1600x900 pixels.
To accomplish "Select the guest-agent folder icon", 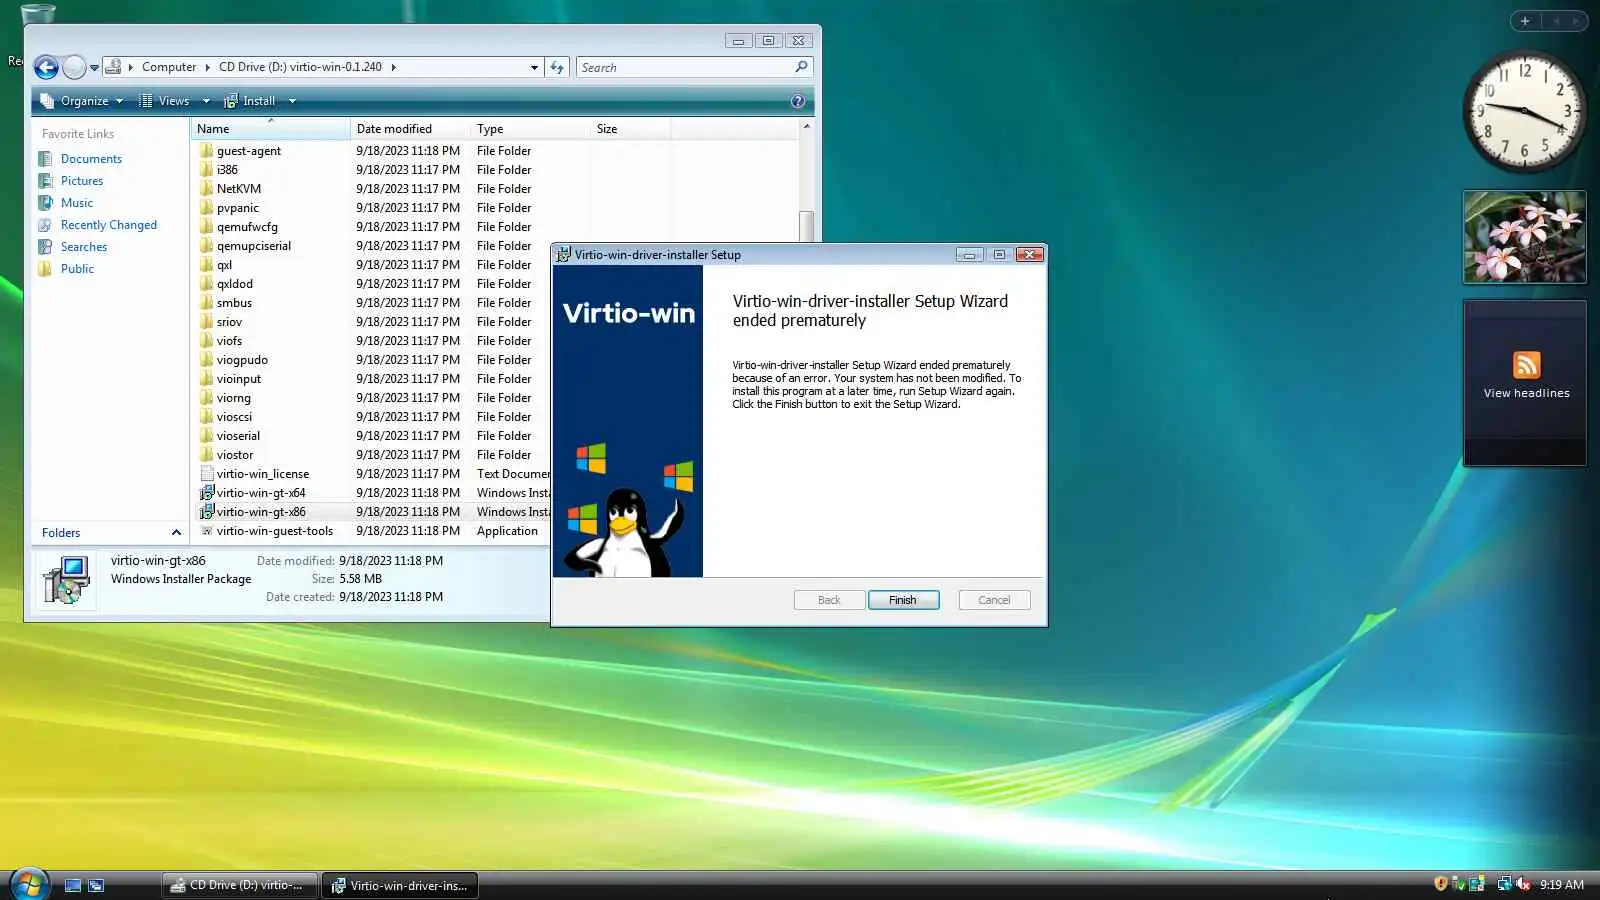I will pos(207,151).
